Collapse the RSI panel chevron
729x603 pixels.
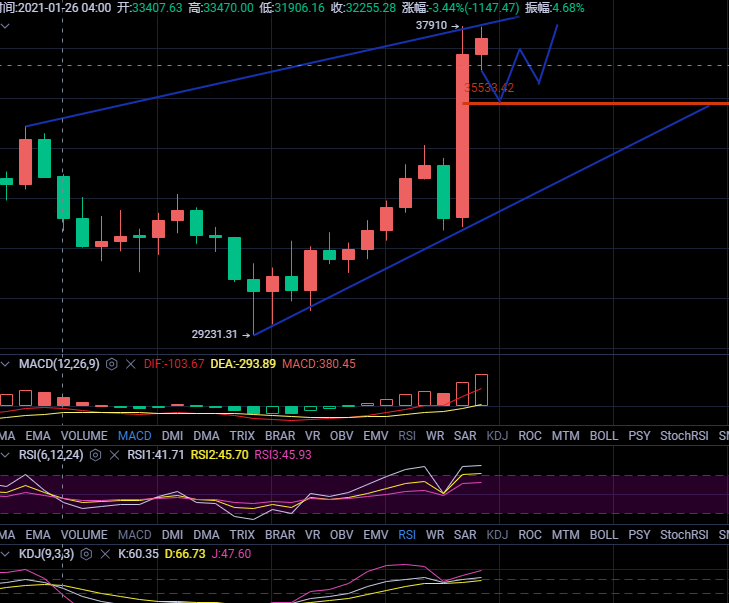tap(5, 455)
